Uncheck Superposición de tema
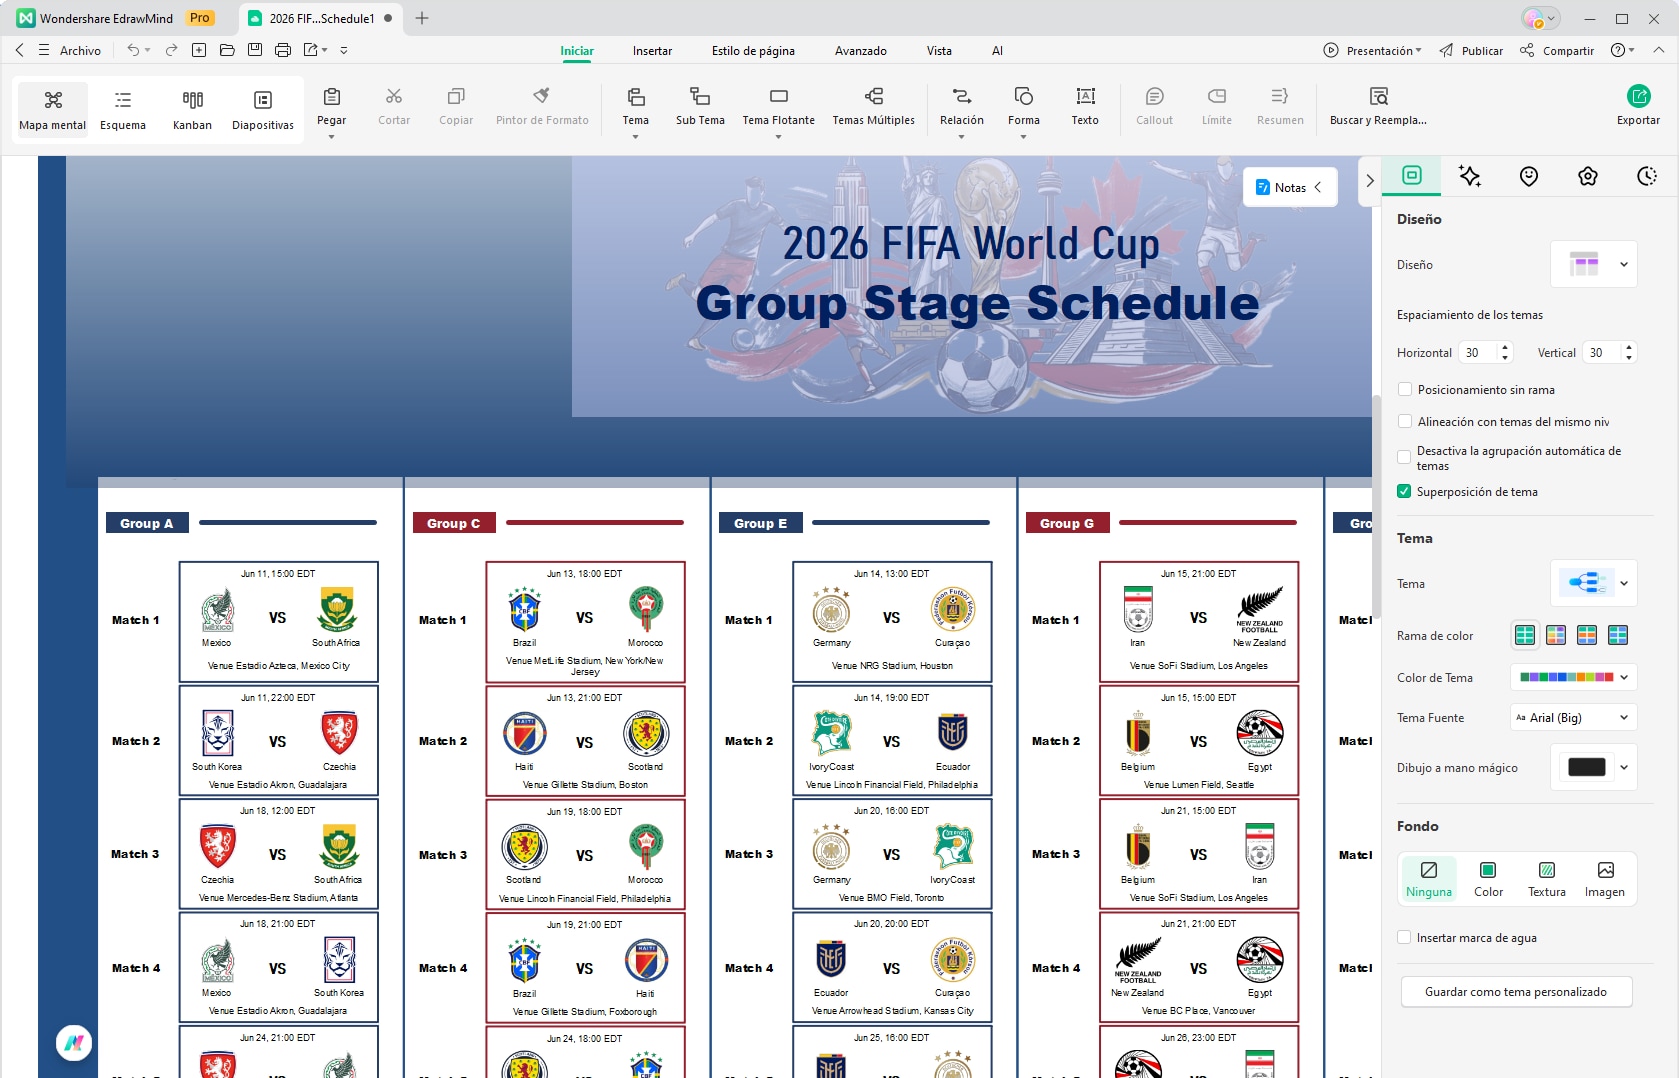Image resolution: width=1679 pixels, height=1078 pixels. 1405,492
